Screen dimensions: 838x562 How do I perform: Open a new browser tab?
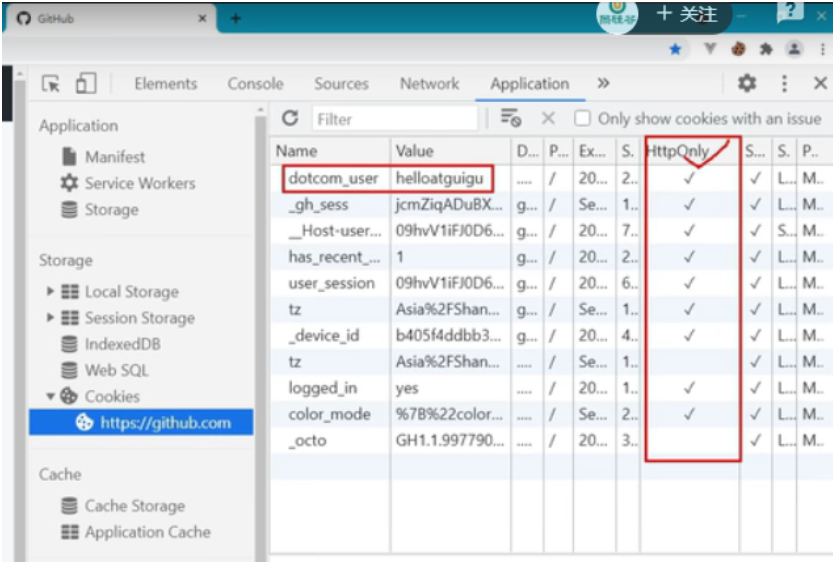point(236,18)
